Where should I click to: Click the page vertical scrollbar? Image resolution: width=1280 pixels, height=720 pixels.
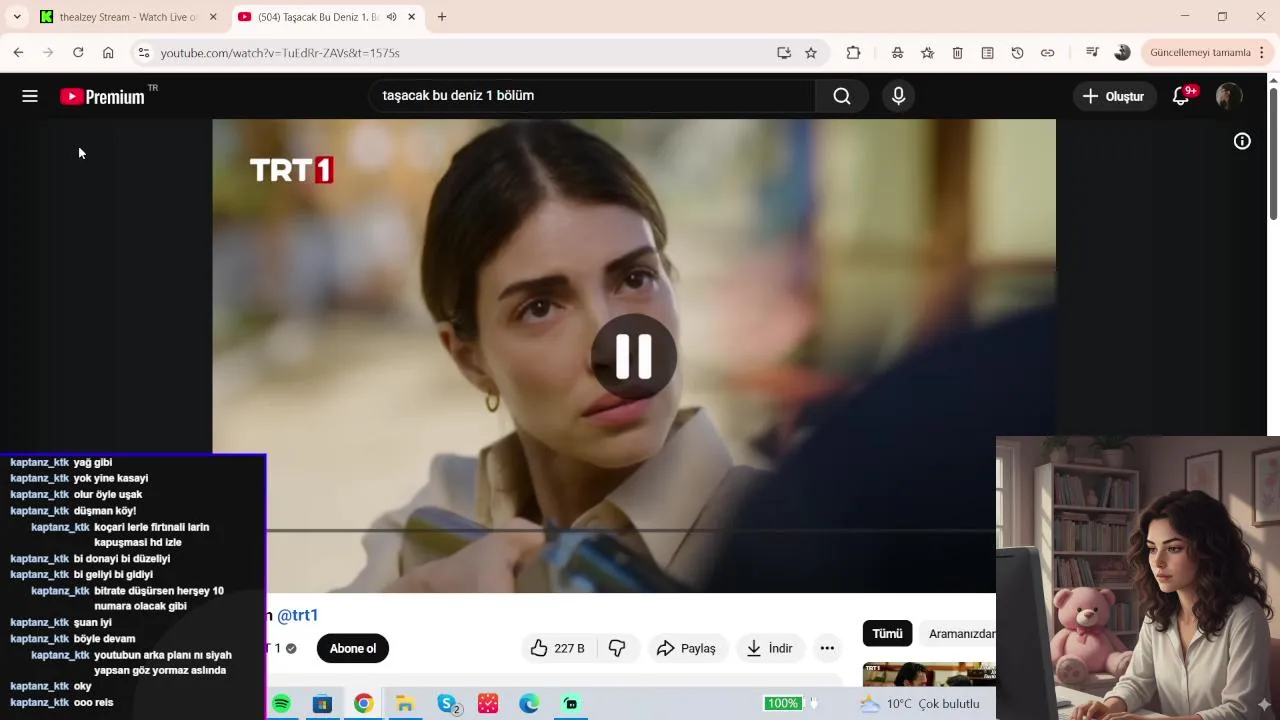coord(1273,154)
